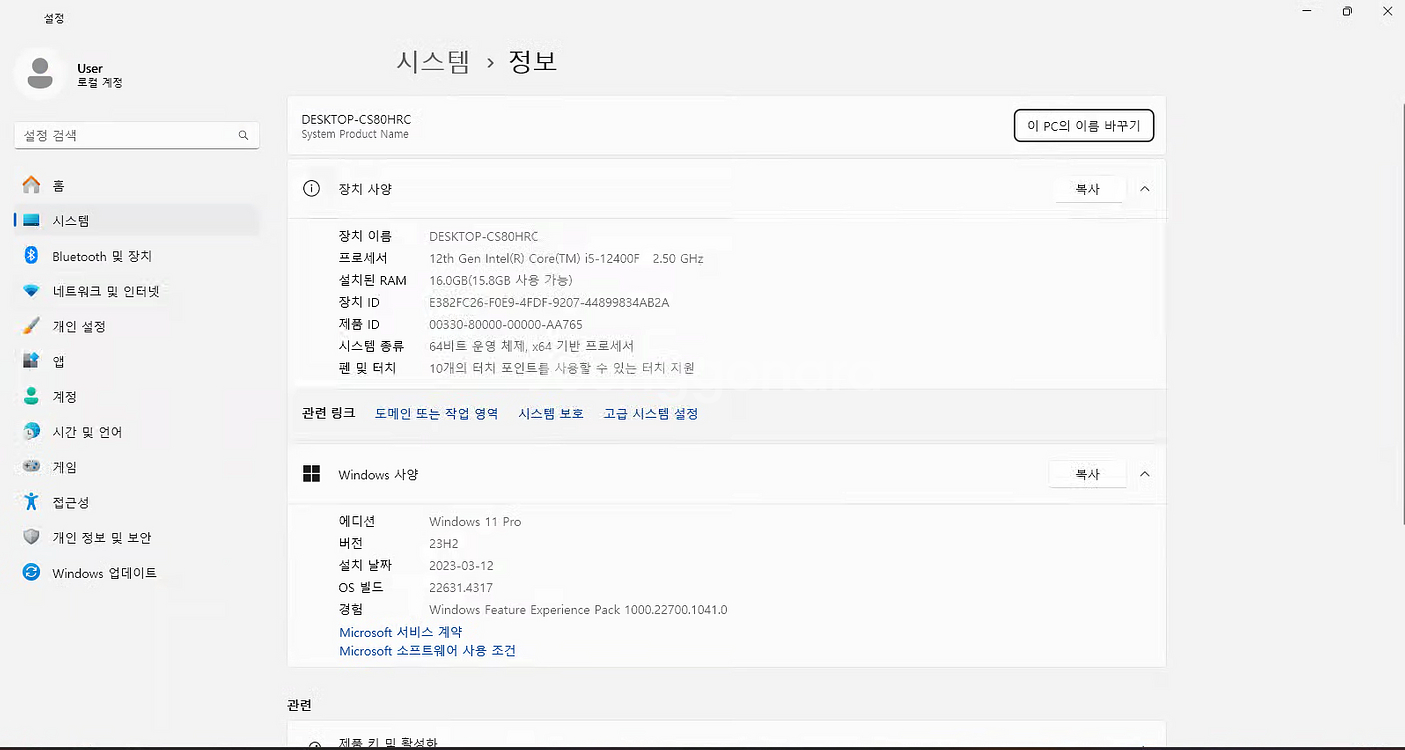This screenshot has height=750, width=1405.
Task: Open Microsoft 서비스 계약 link
Action: pos(400,632)
